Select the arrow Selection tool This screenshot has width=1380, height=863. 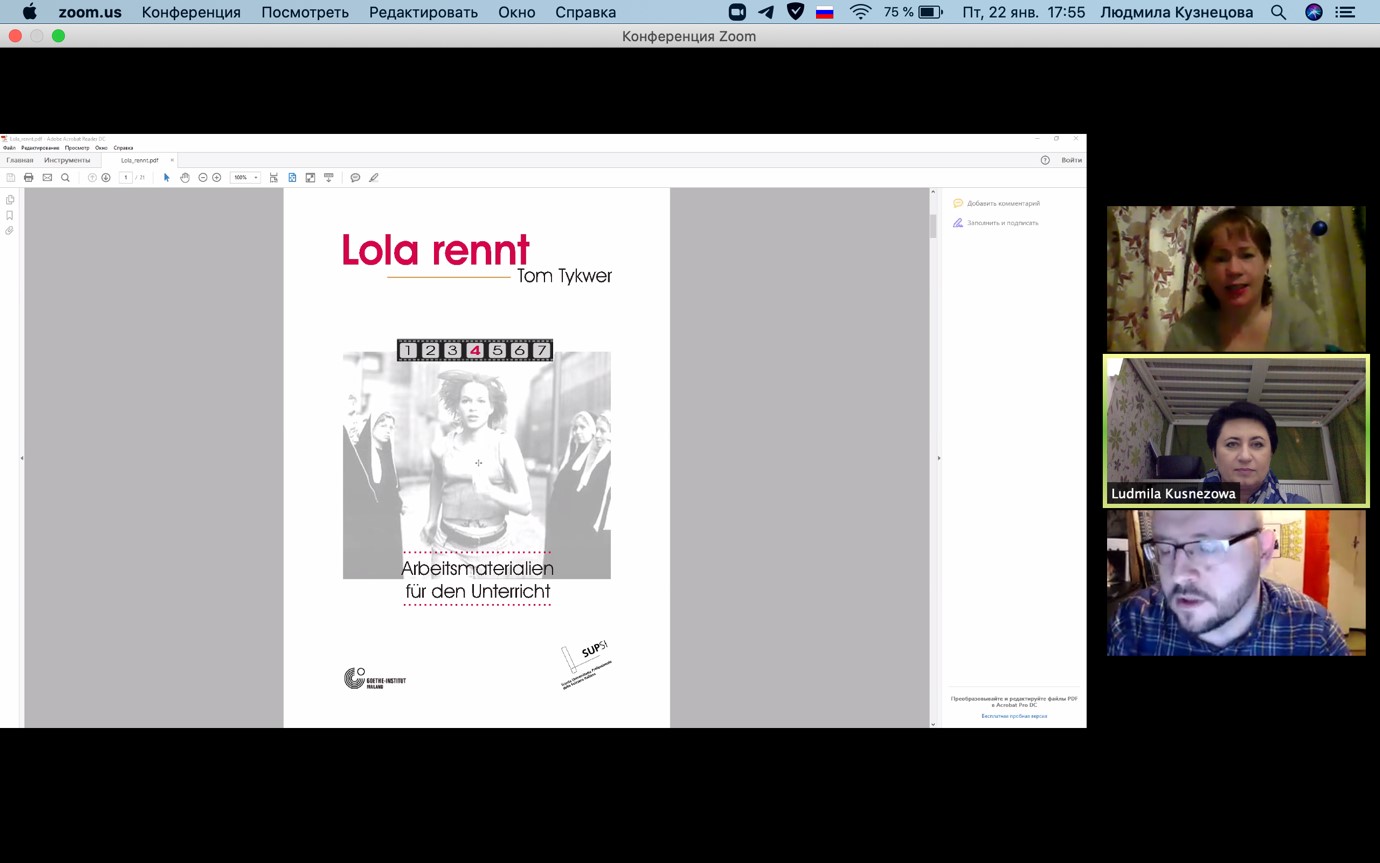point(167,177)
